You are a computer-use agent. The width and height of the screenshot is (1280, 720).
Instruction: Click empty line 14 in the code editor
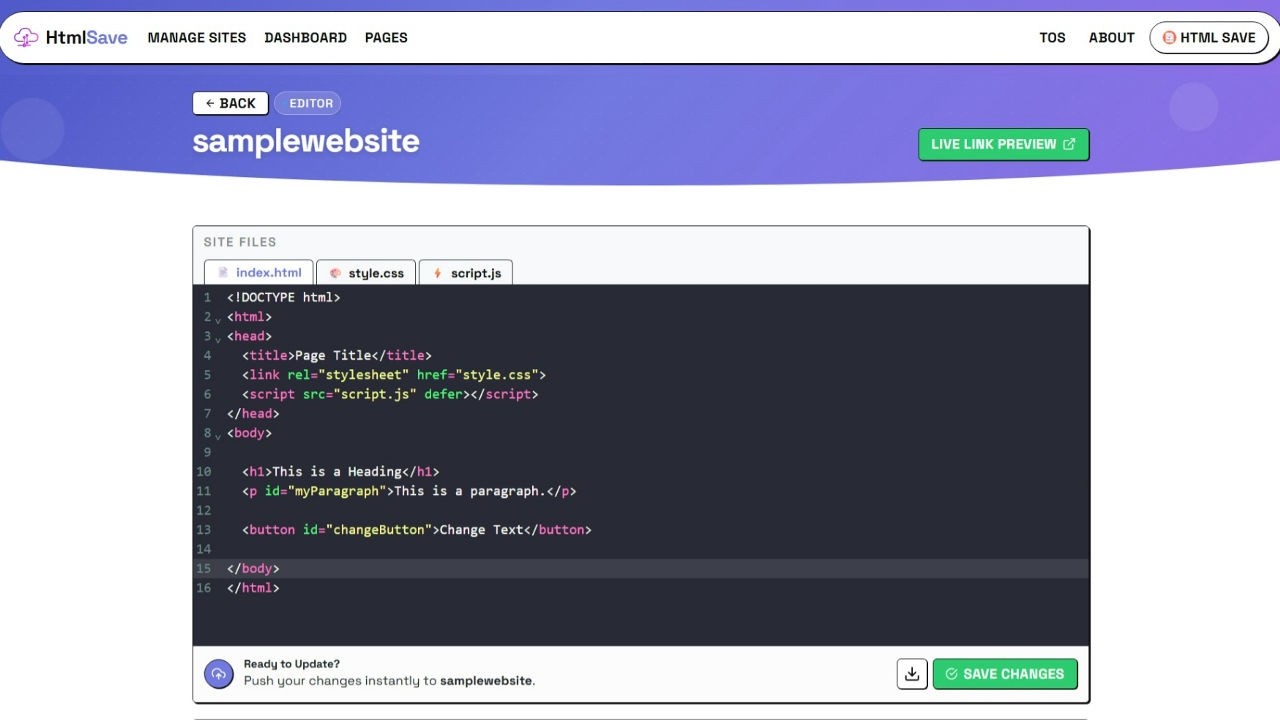[657, 549]
